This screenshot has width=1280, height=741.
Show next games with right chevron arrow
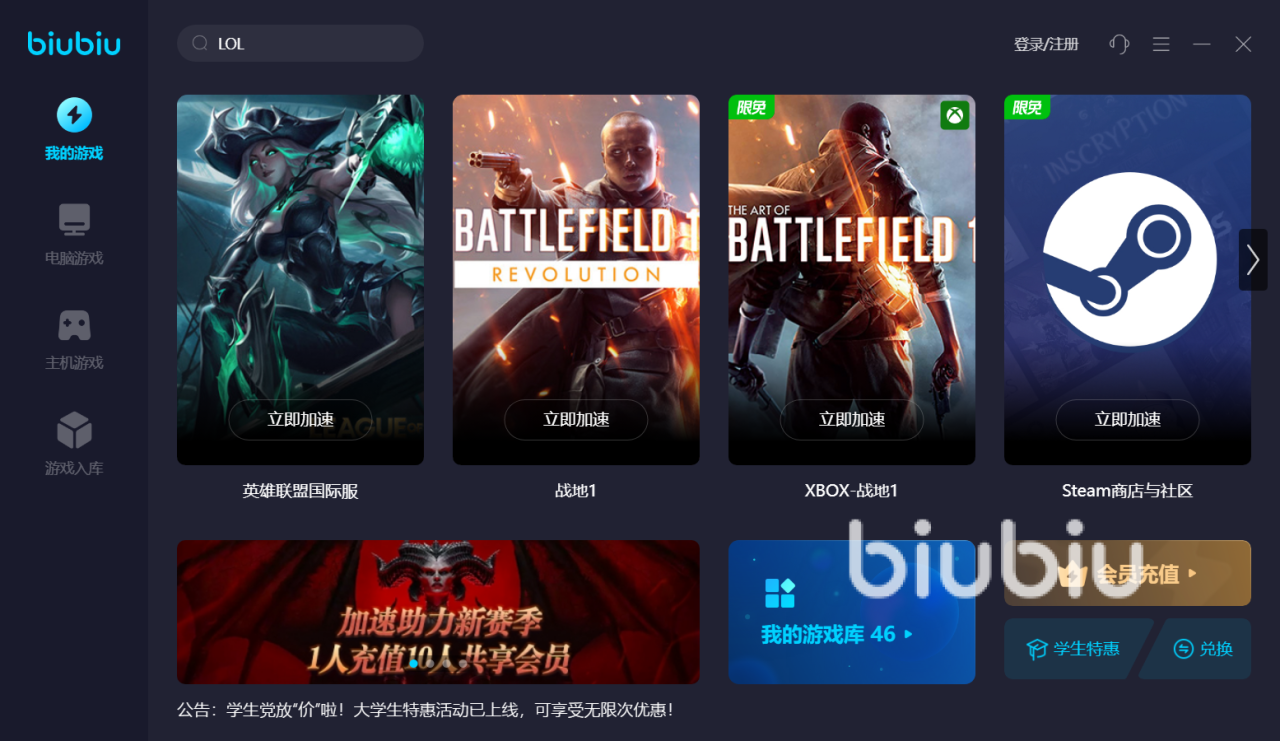point(1253,260)
